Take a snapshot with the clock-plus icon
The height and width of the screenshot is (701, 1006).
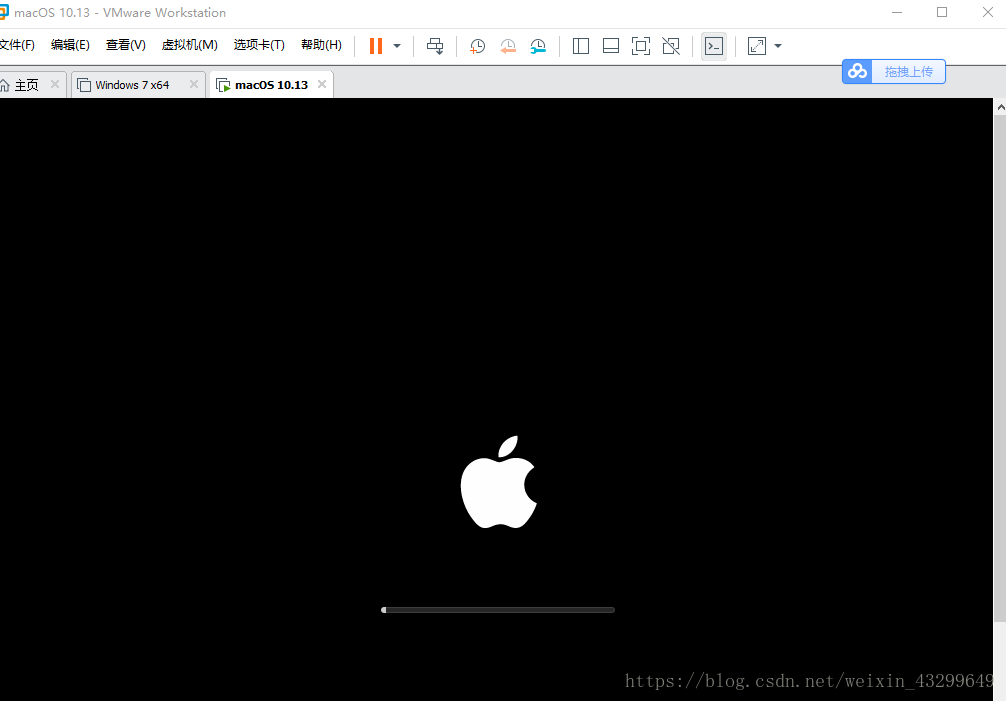point(477,46)
